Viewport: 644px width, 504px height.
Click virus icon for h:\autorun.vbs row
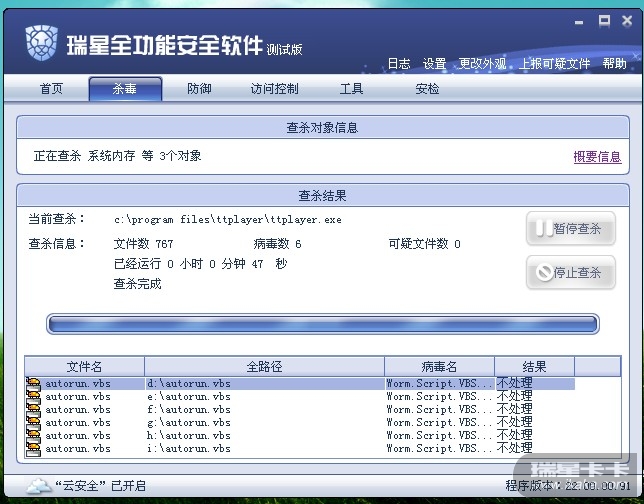(33, 436)
